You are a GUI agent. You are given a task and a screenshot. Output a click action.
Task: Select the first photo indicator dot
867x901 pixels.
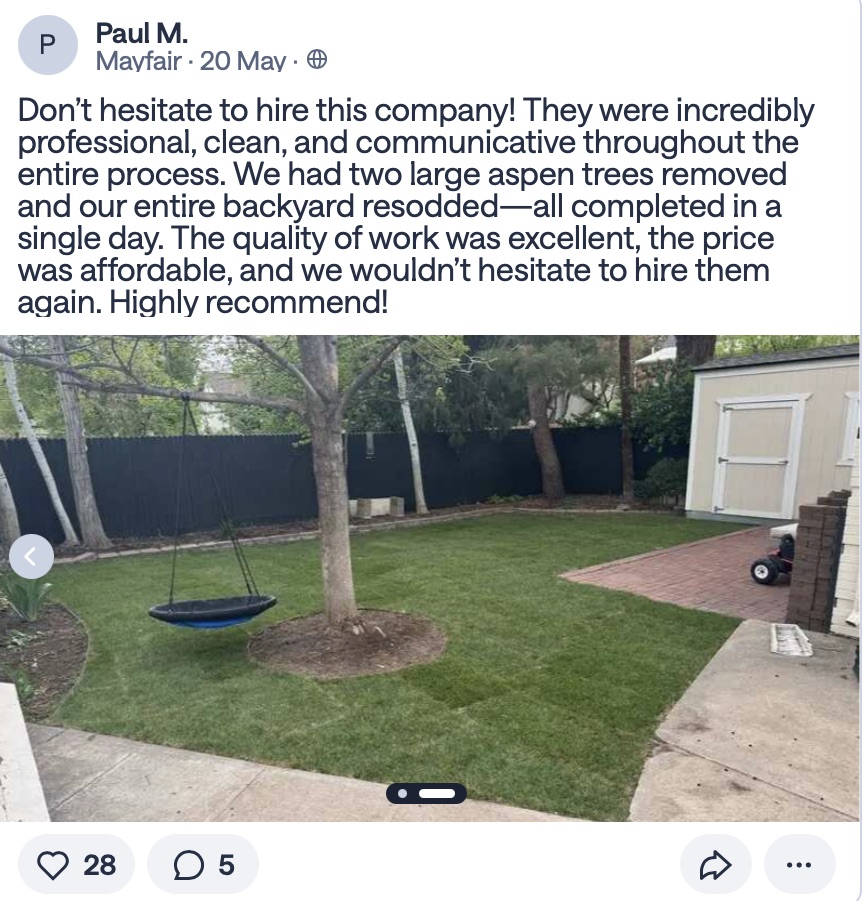tap(403, 794)
